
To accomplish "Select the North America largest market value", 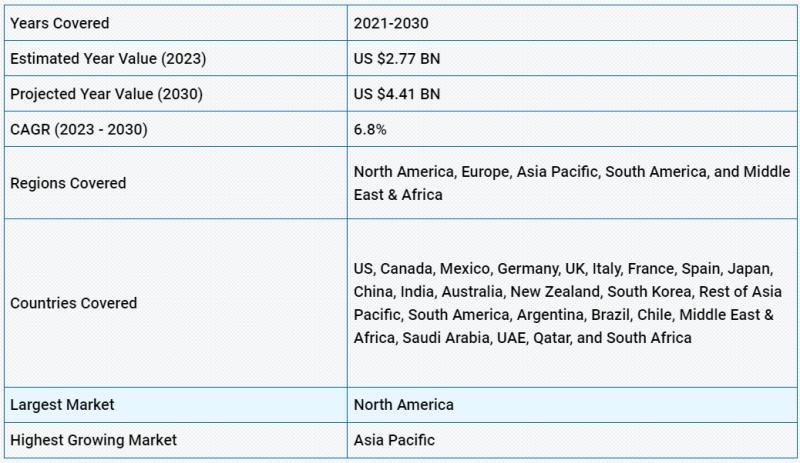I will (x=404, y=405).
